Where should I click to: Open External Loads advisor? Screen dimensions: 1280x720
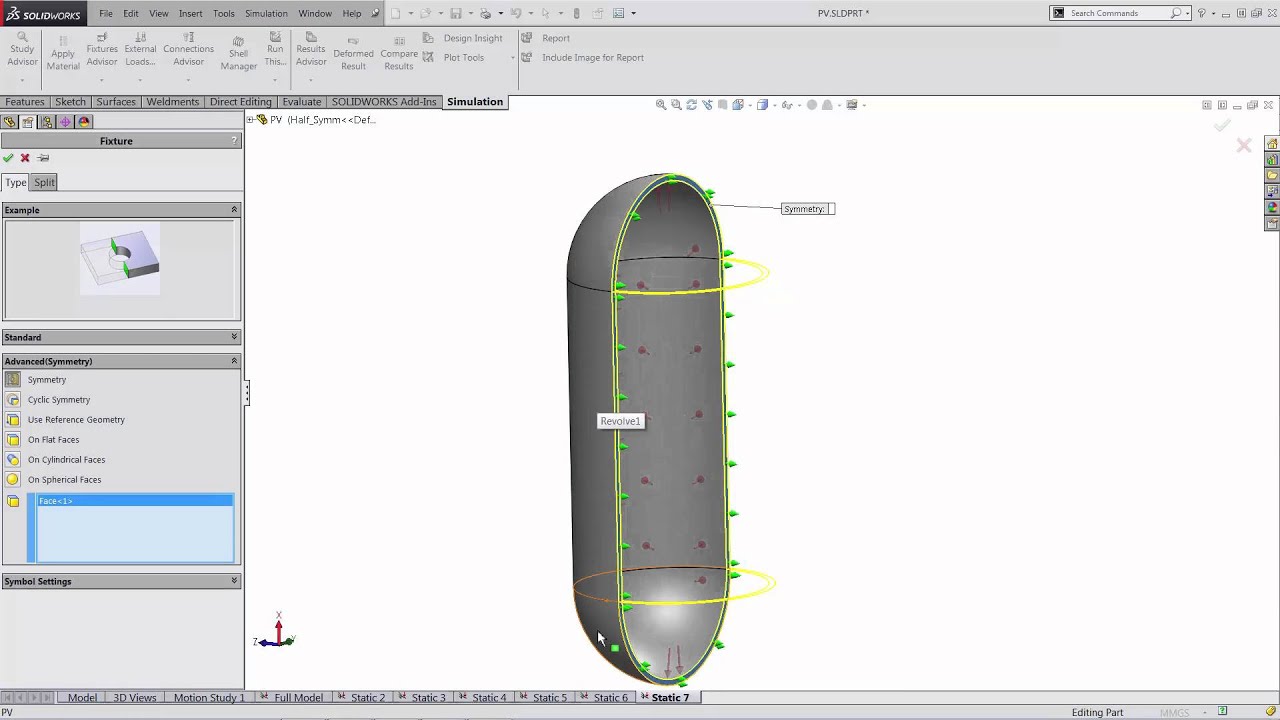(x=140, y=49)
